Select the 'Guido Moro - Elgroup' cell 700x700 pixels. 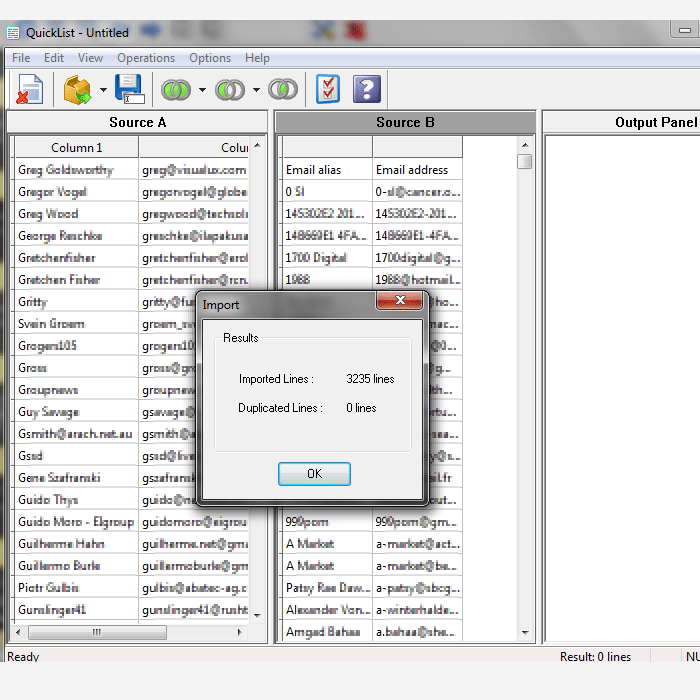pyautogui.click(x=76, y=521)
